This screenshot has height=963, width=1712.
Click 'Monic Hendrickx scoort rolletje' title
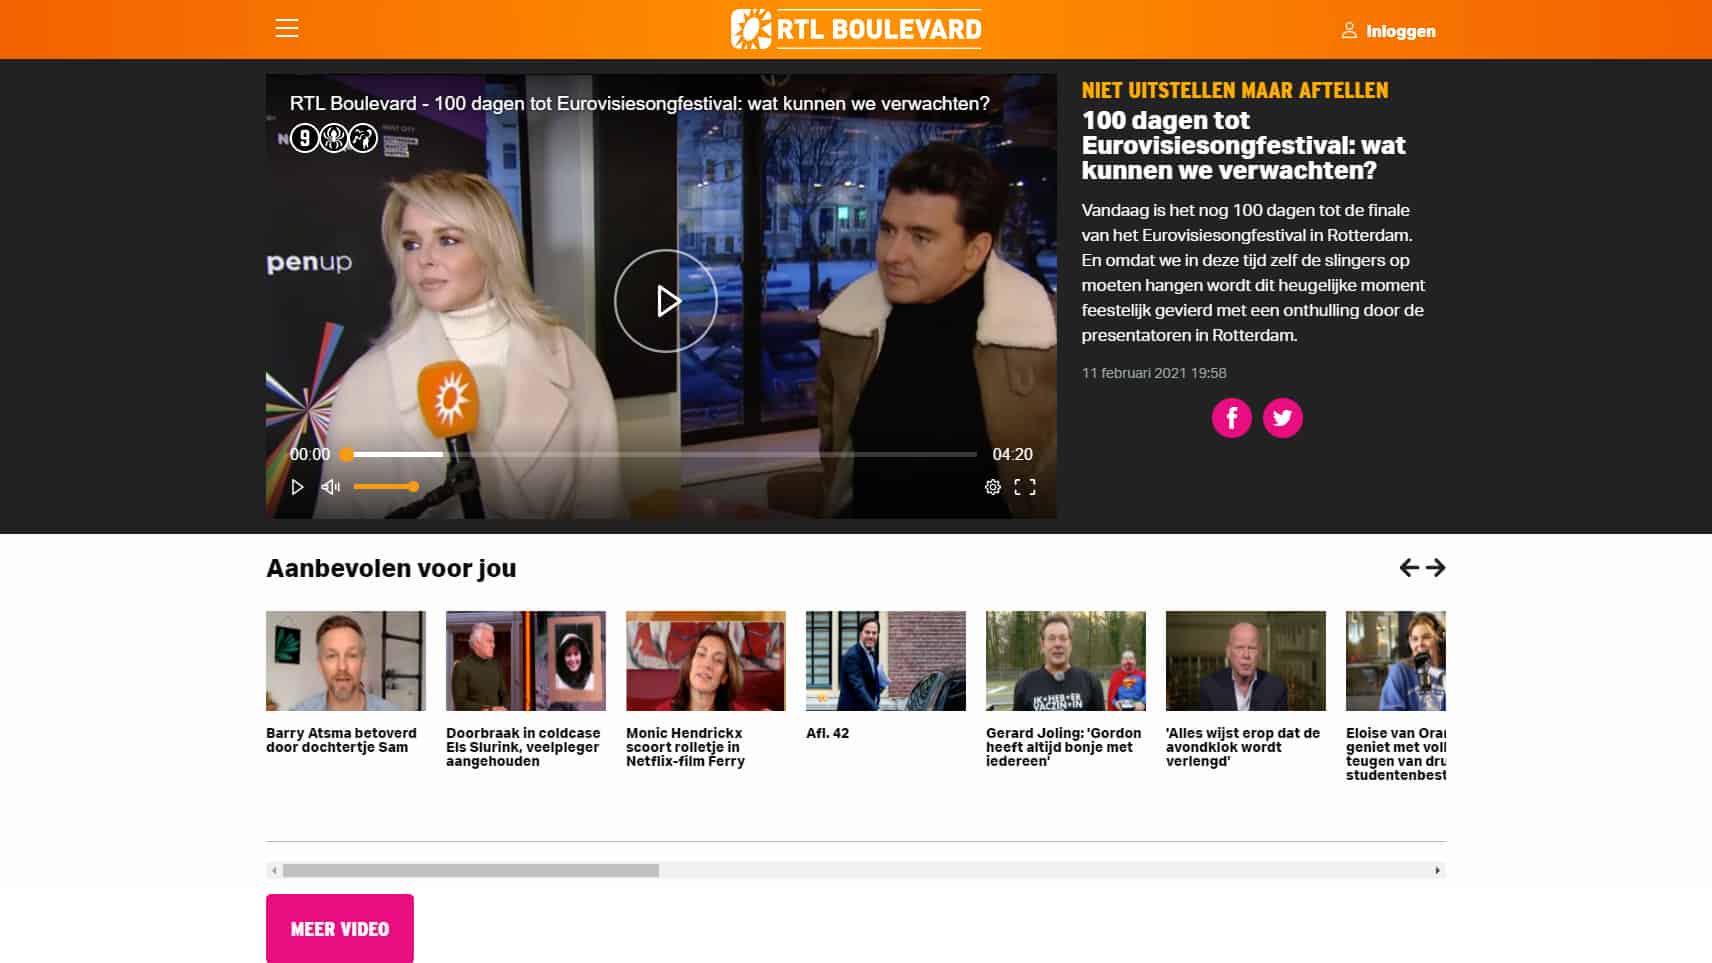[685, 747]
